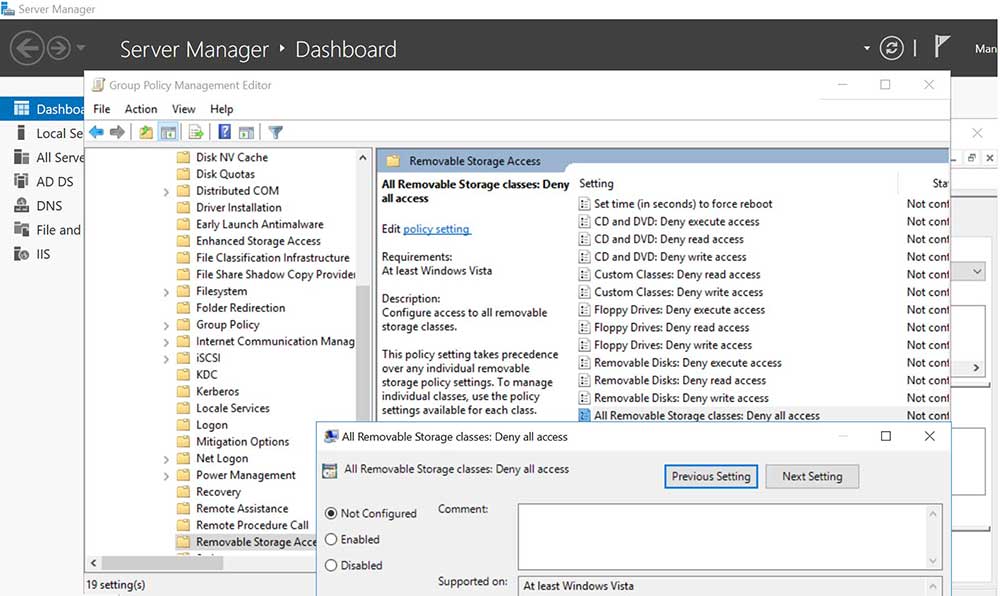
Task: Open the 'policy setting' edit link
Action: pyautogui.click(x=436, y=229)
